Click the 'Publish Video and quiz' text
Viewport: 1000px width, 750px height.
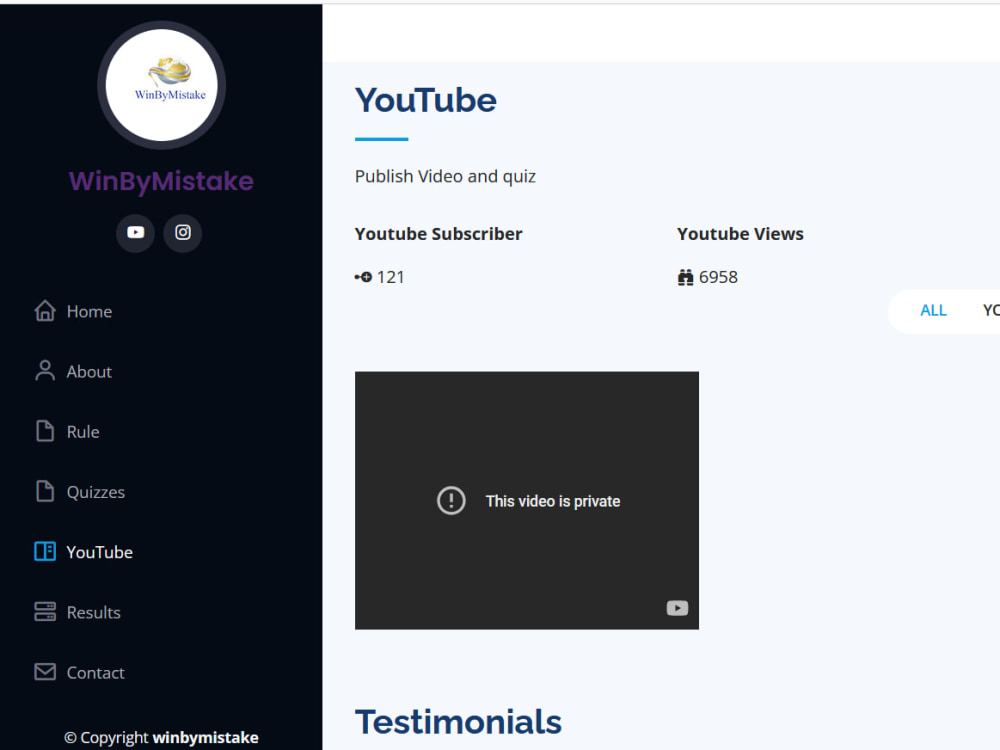(445, 177)
